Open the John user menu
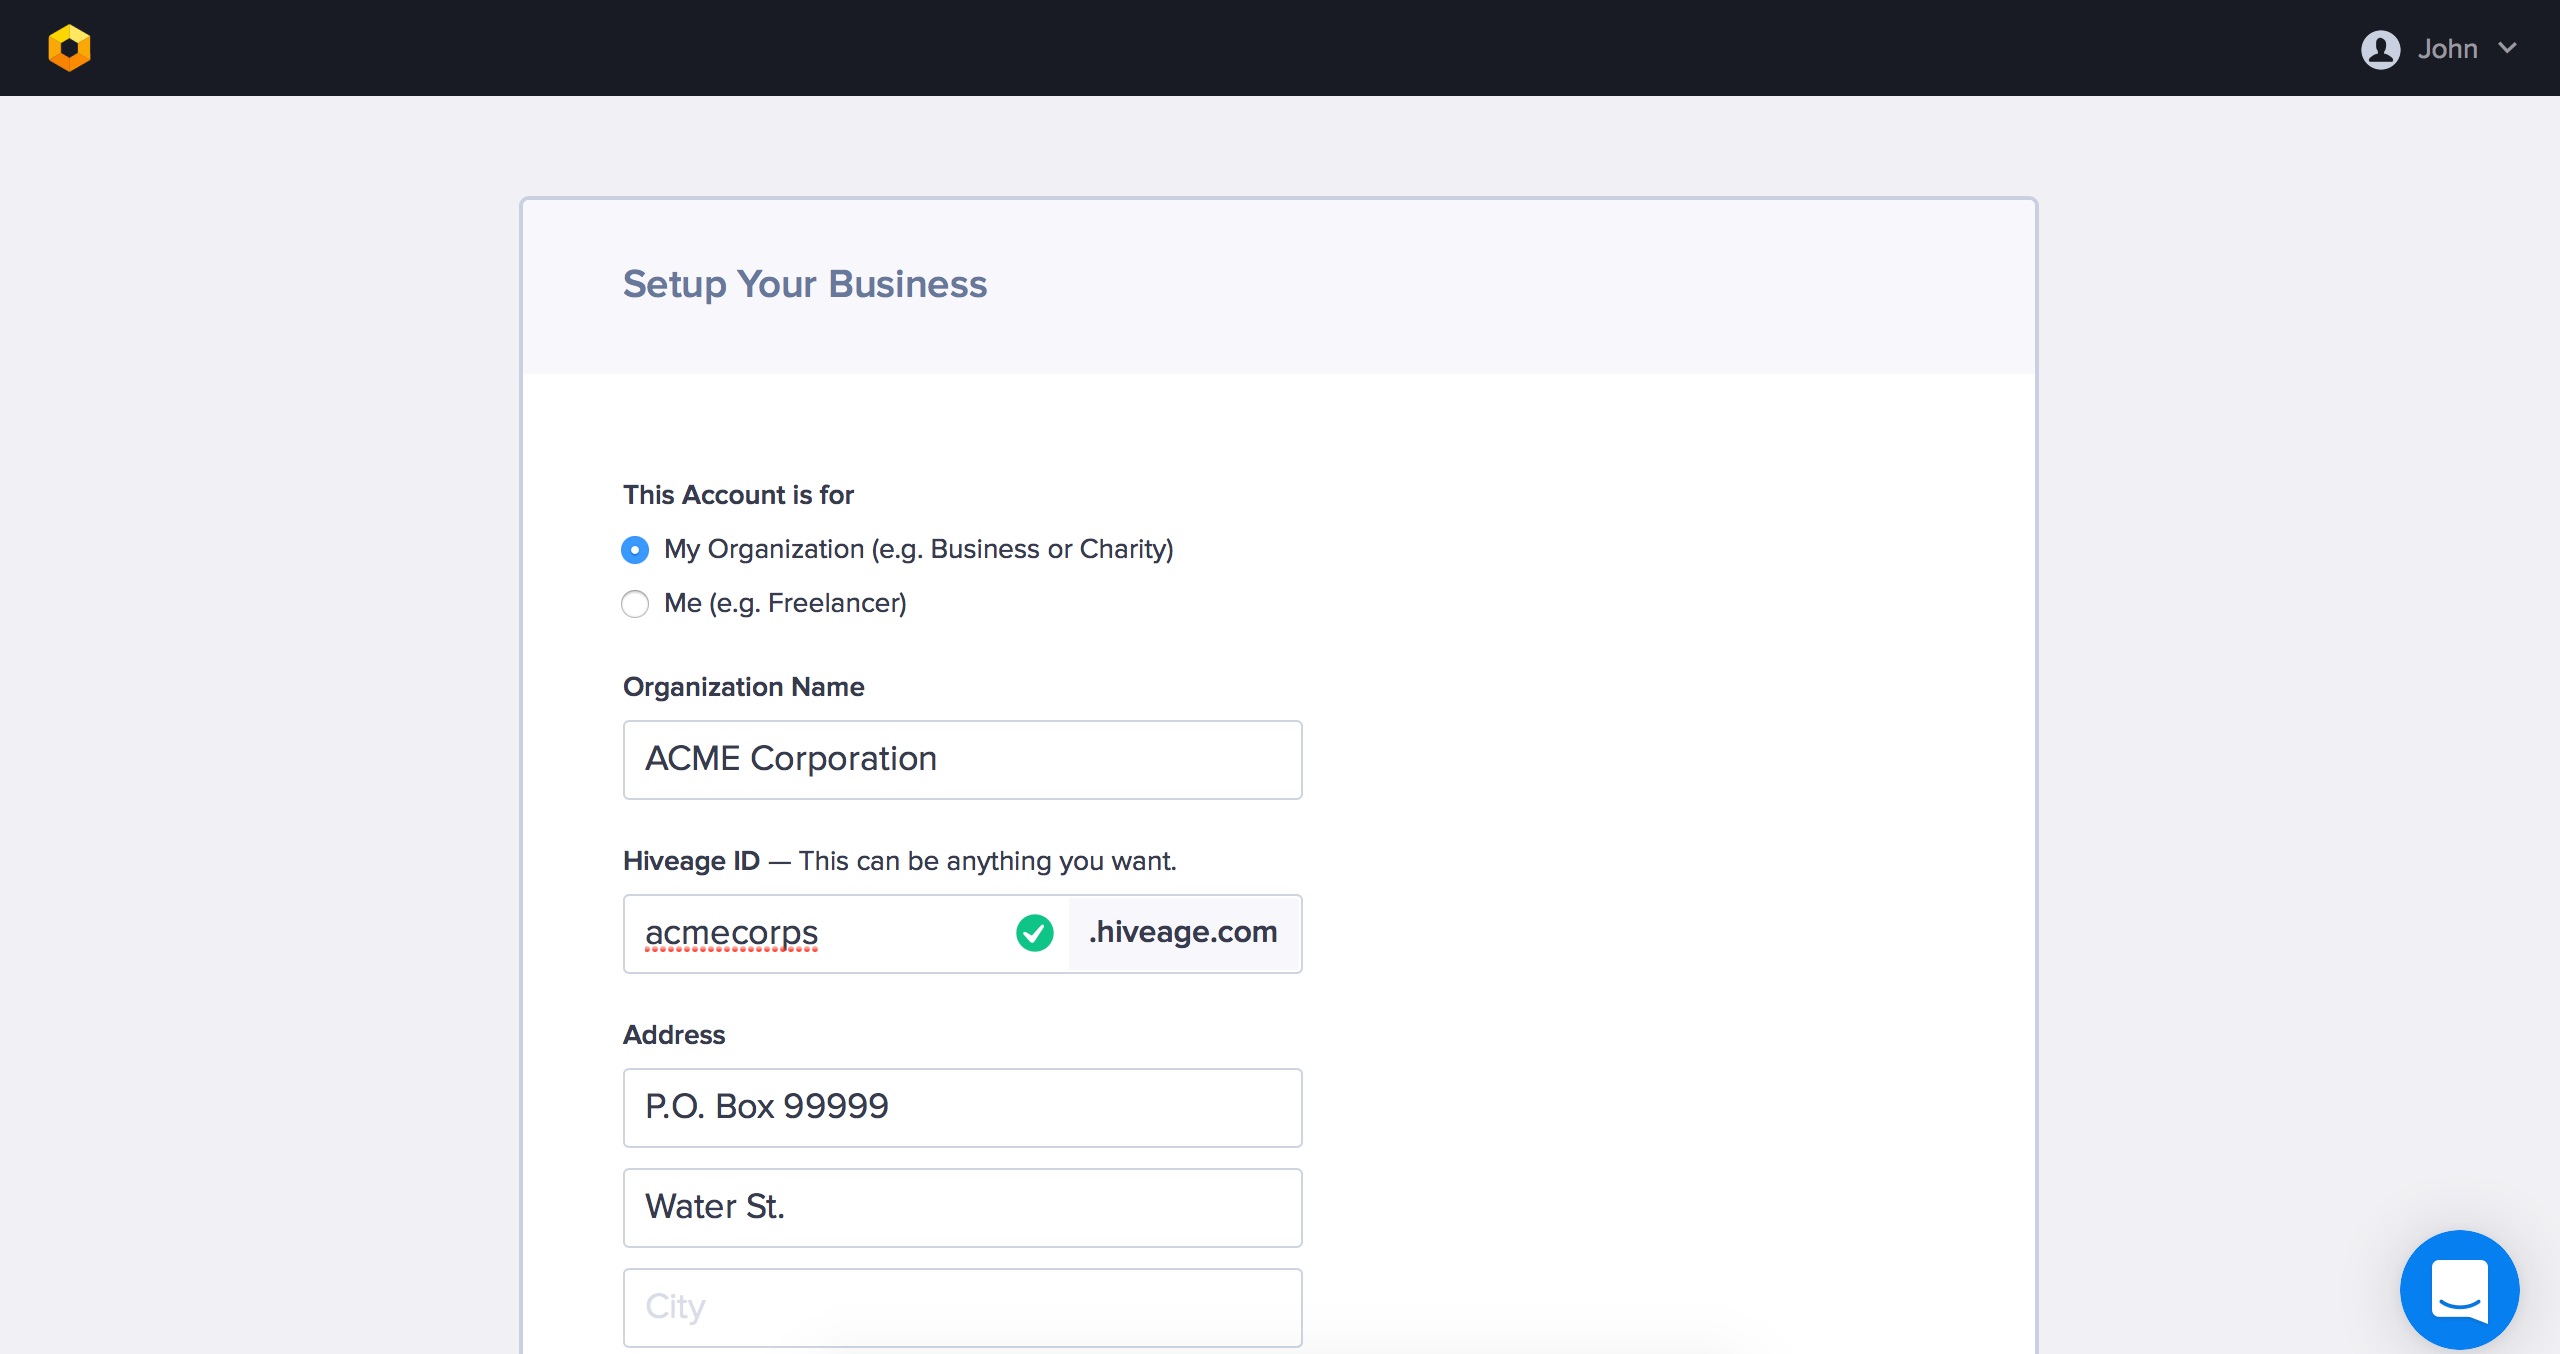This screenshot has height=1354, width=2560. [x=2447, y=49]
